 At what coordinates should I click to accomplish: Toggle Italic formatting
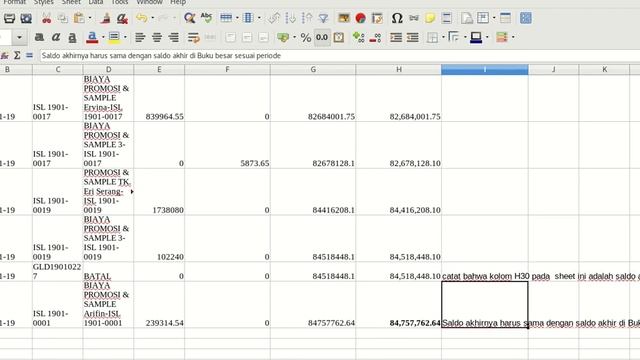pyautogui.click(x=56, y=38)
